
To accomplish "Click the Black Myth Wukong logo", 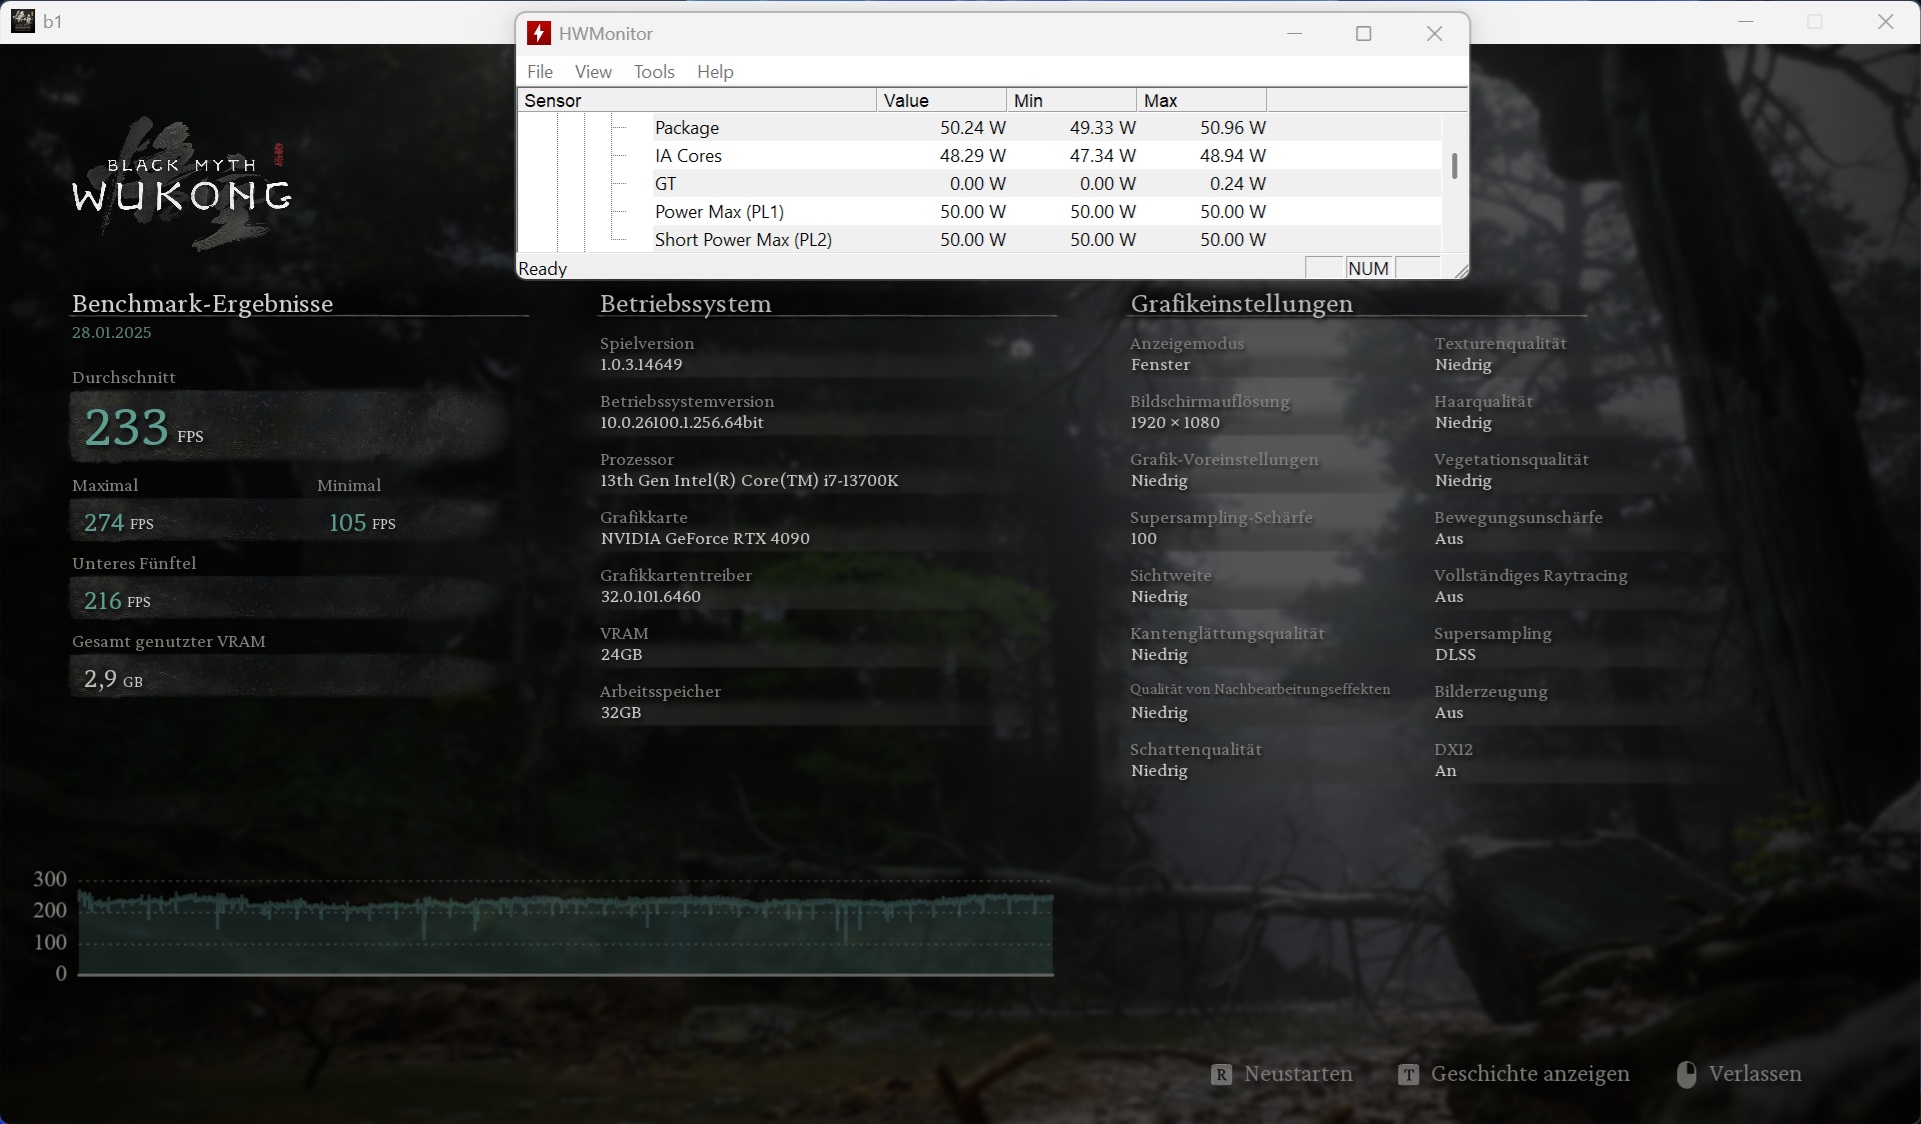I will click(x=182, y=185).
